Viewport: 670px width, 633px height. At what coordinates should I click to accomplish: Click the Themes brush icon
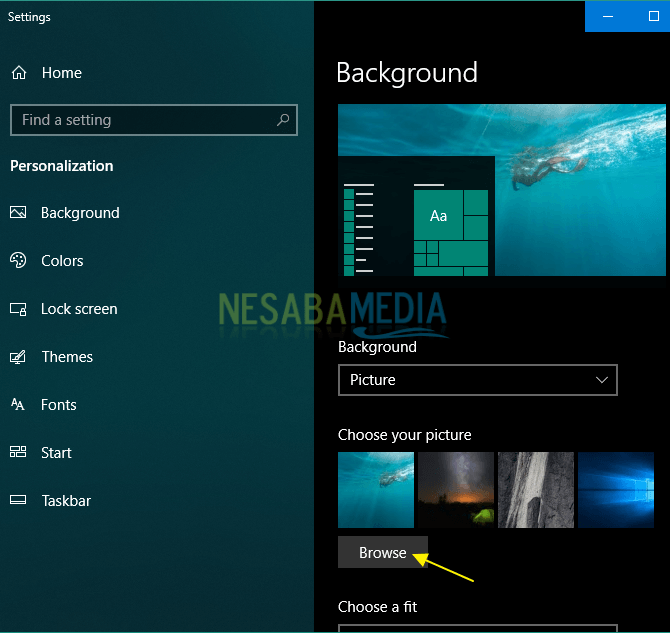point(18,357)
